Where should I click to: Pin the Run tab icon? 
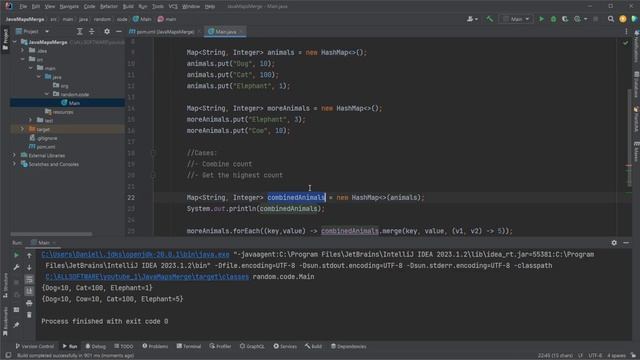16,325
